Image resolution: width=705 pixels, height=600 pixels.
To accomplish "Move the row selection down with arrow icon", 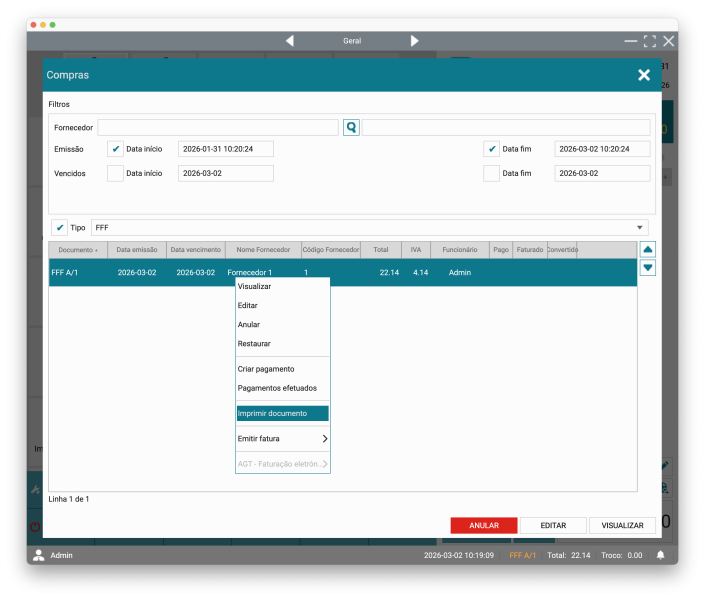I will (x=648, y=267).
